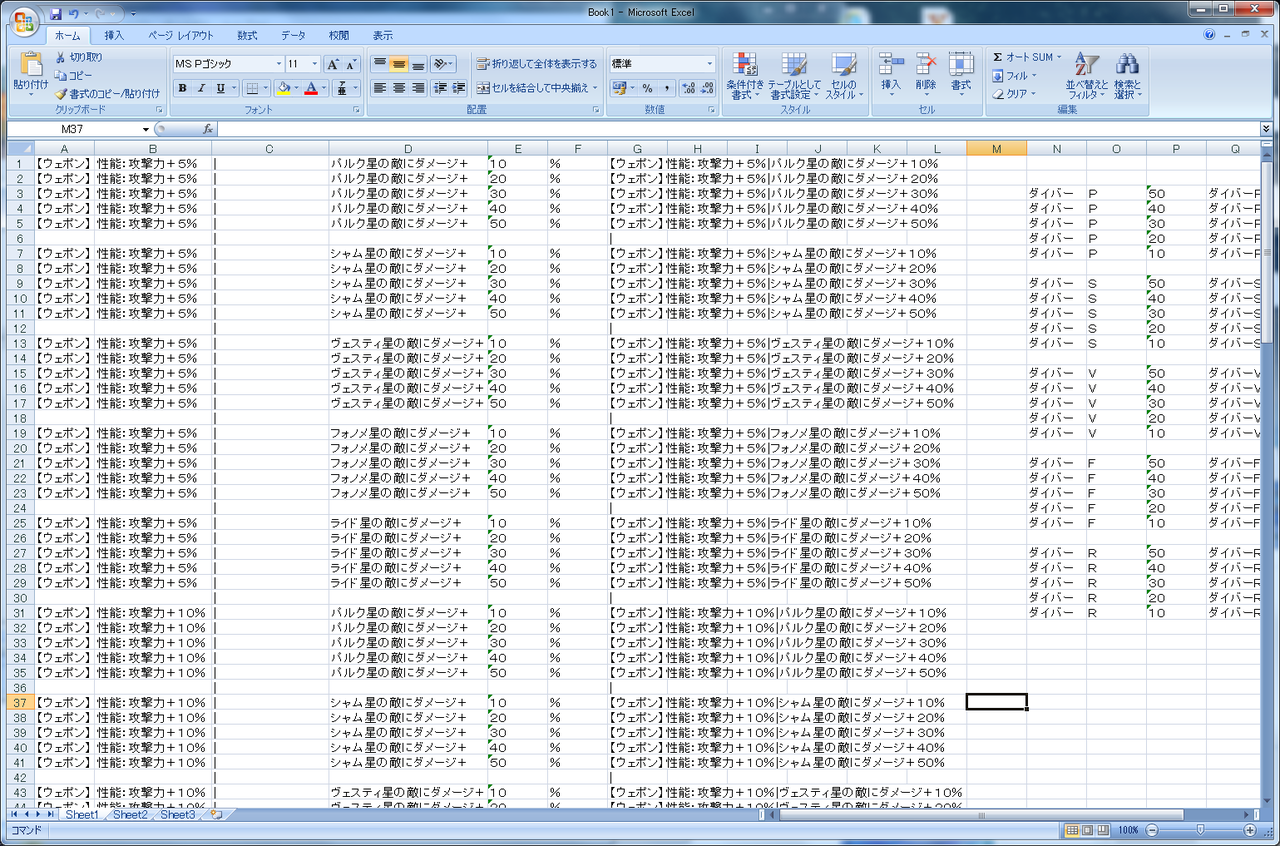The width and height of the screenshot is (1280, 846).
Task: Switch to the 校閲 ribbon tab
Action: pos(339,35)
